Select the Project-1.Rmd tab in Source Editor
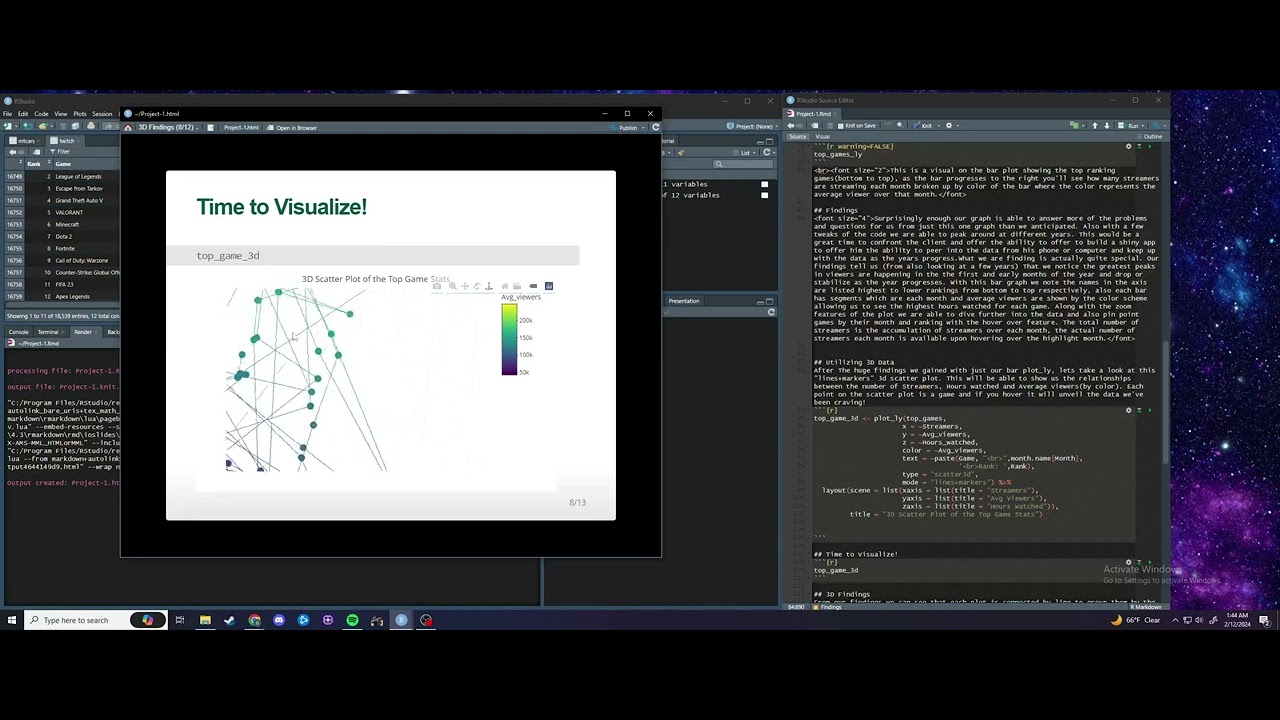This screenshot has height=720, width=1280. point(813,114)
